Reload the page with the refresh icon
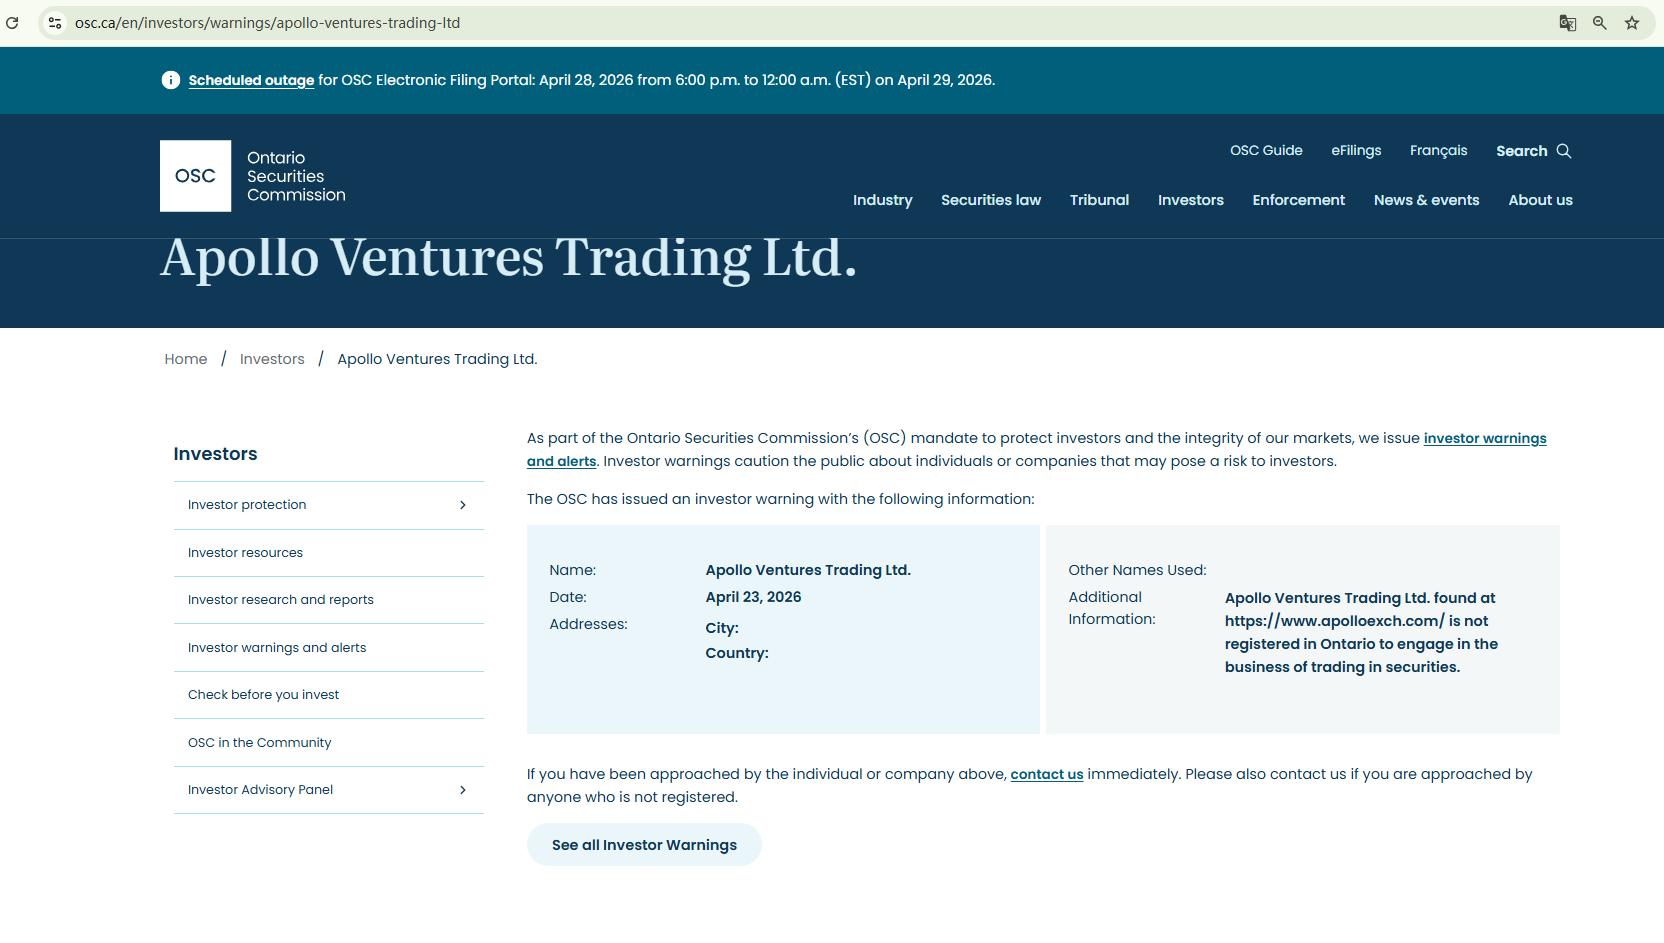 pyautogui.click(x=12, y=23)
